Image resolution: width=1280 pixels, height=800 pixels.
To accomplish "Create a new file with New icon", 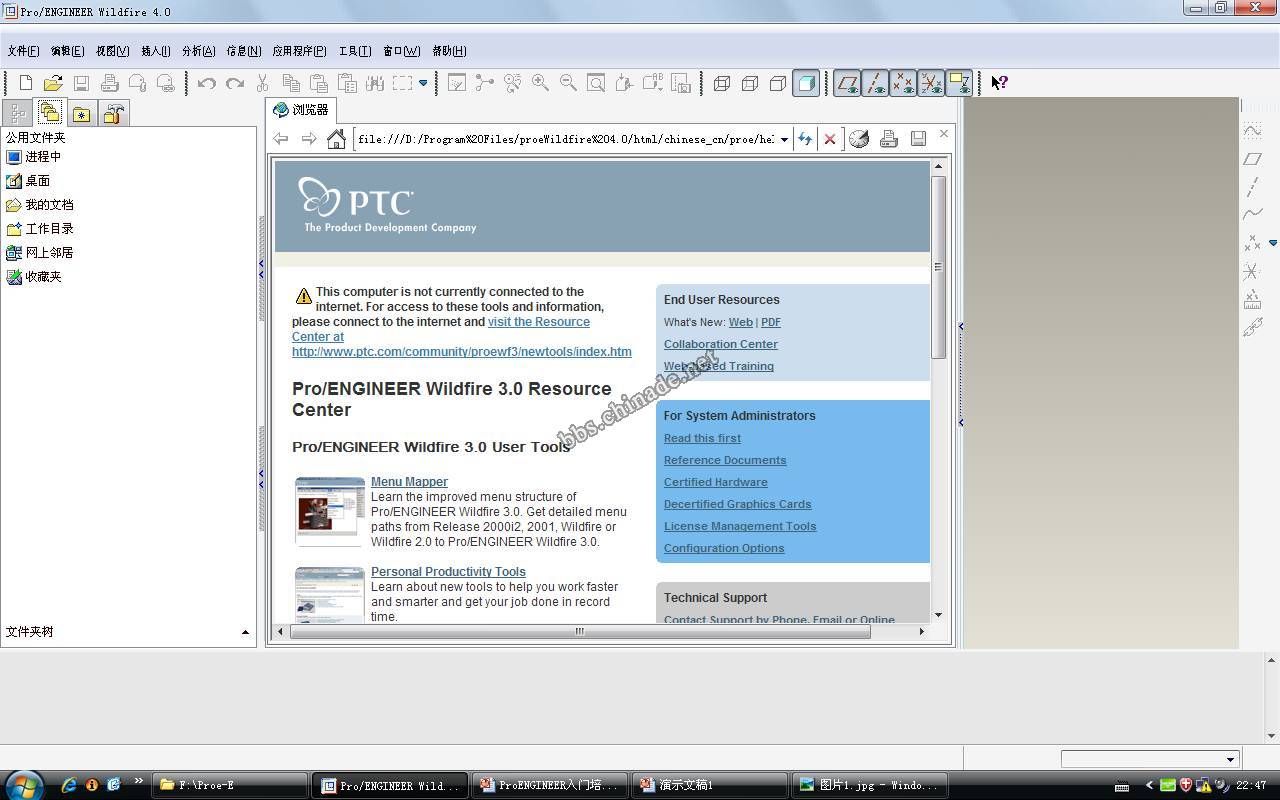I will coord(26,83).
